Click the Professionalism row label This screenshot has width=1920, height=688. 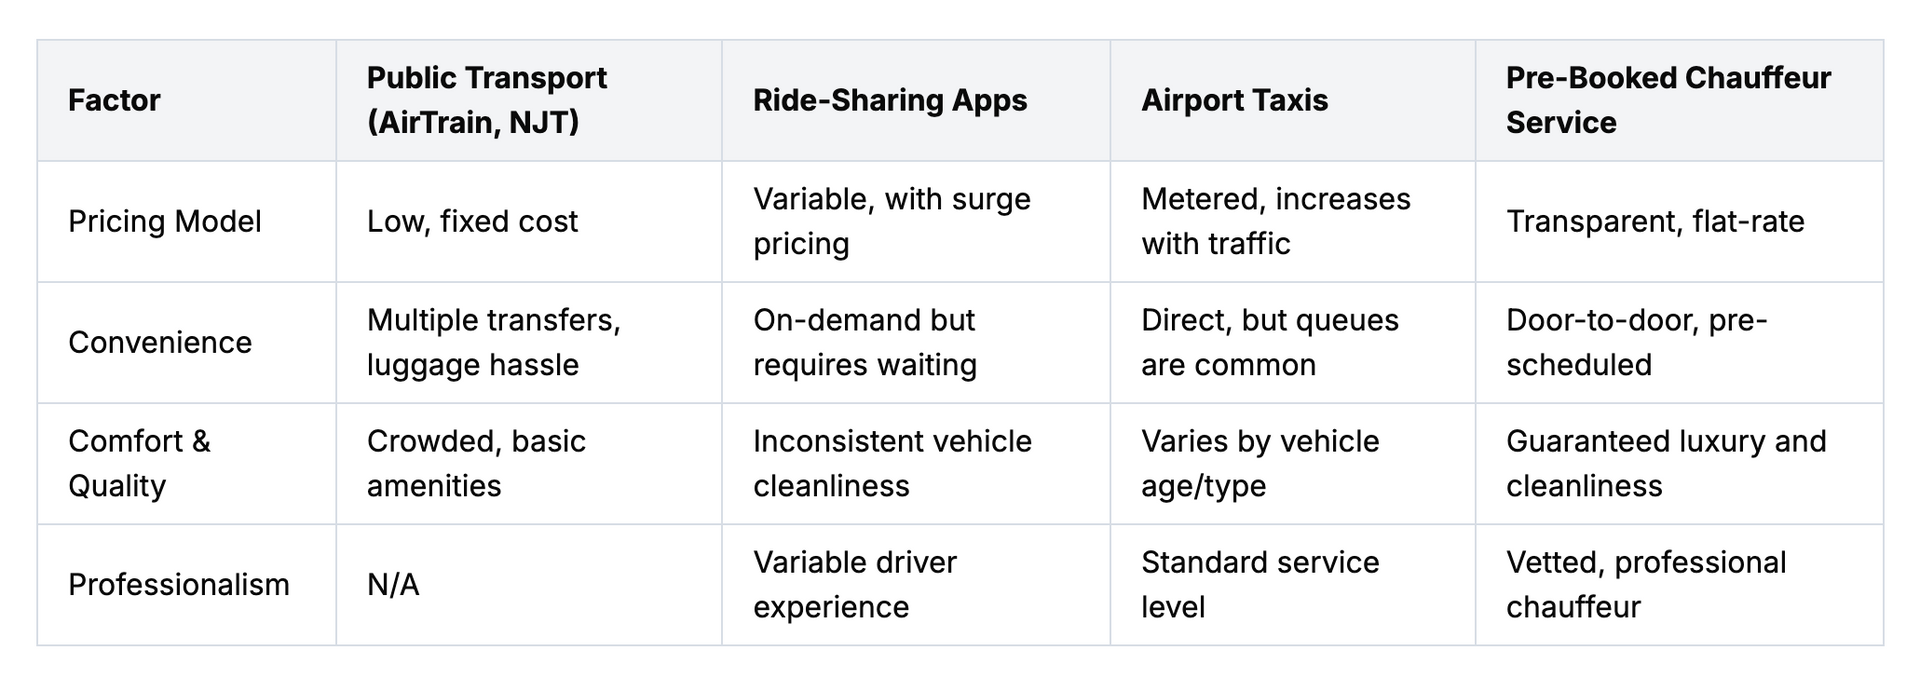click(186, 585)
